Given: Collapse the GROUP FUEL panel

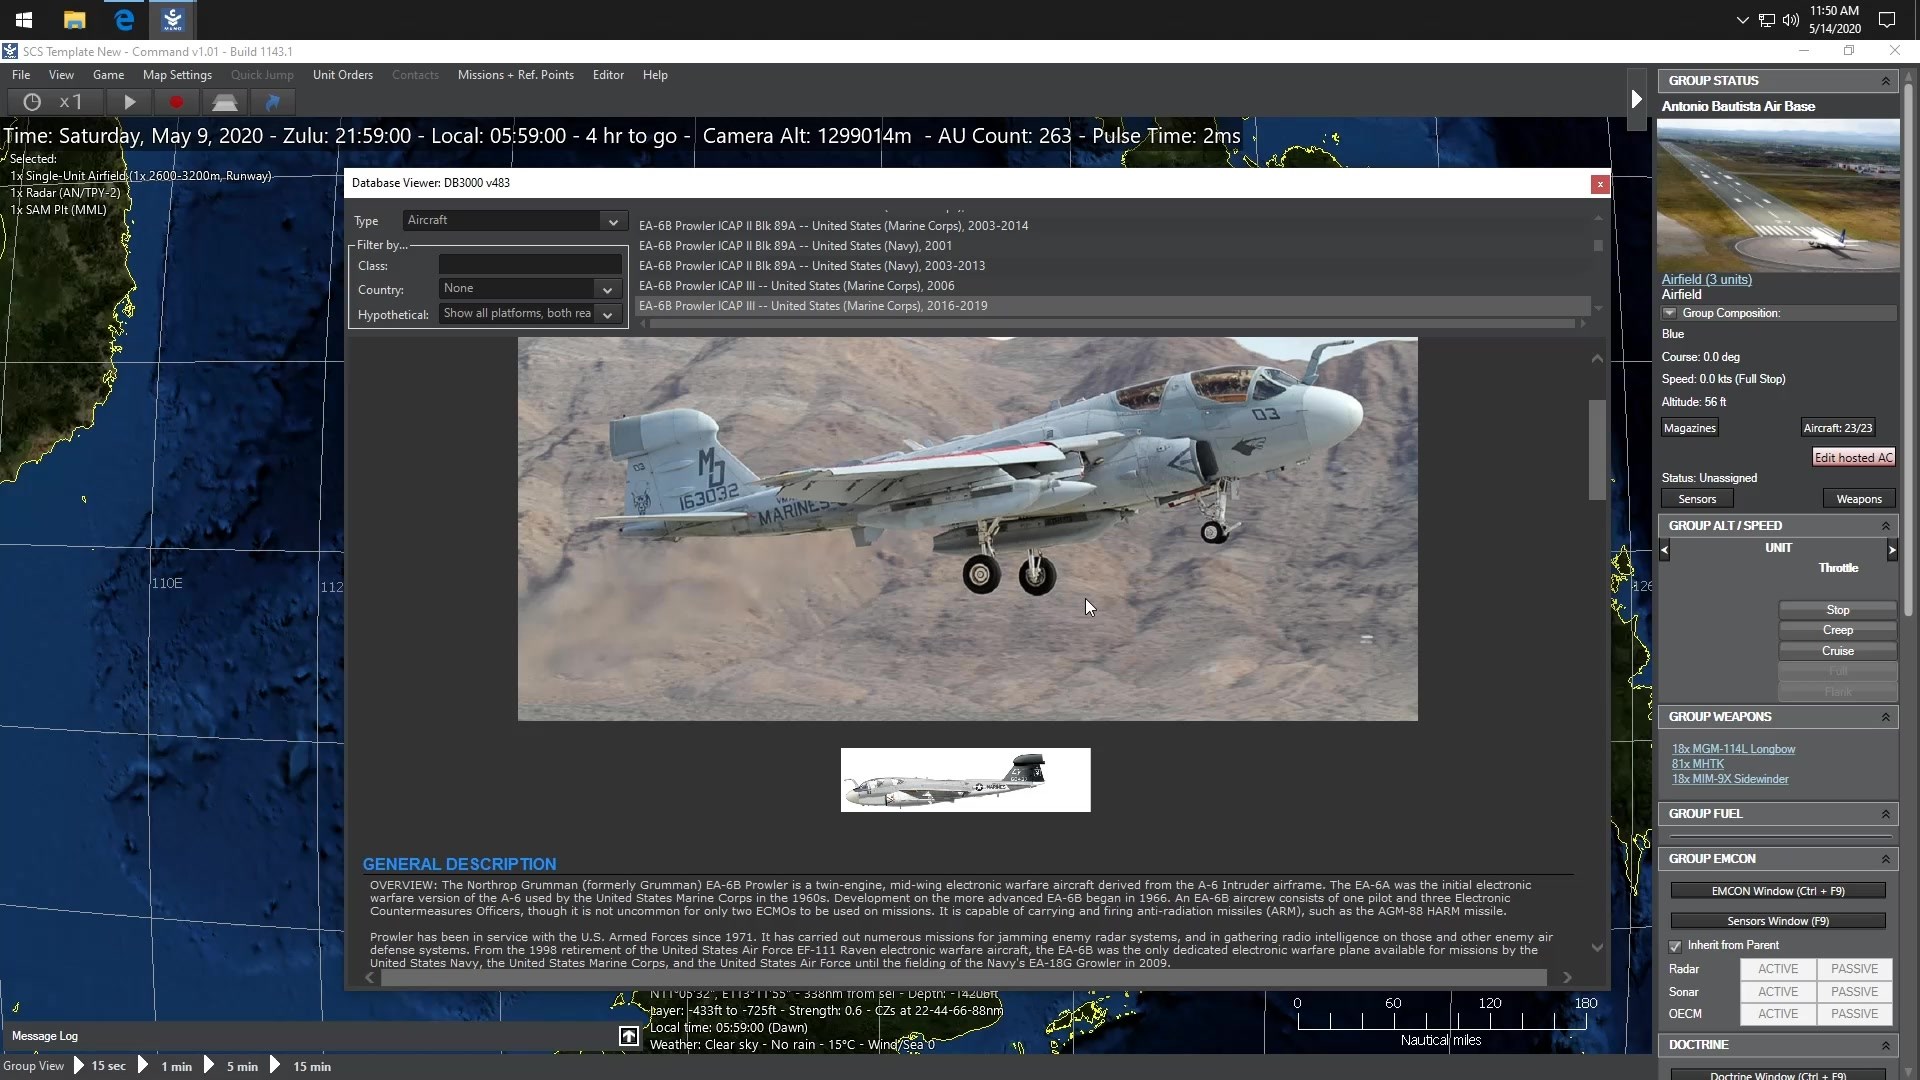Looking at the screenshot, I should click(x=1885, y=814).
